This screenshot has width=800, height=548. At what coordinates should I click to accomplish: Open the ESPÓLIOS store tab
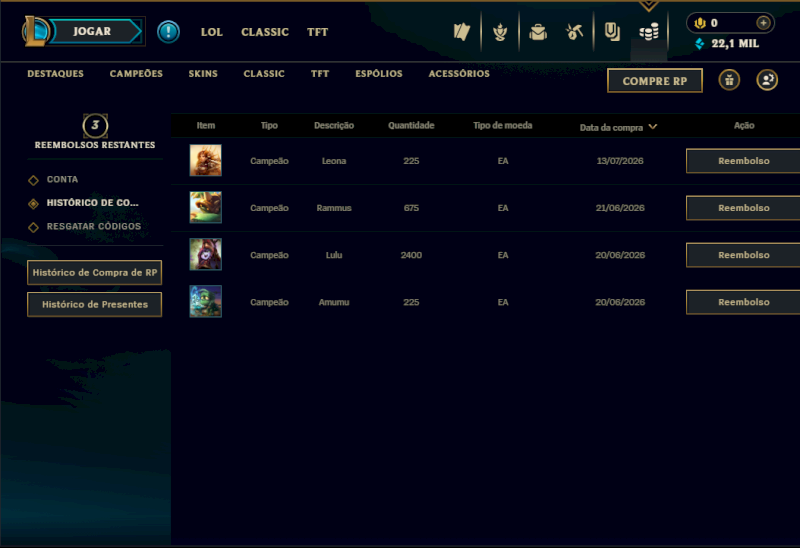tap(379, 73)
